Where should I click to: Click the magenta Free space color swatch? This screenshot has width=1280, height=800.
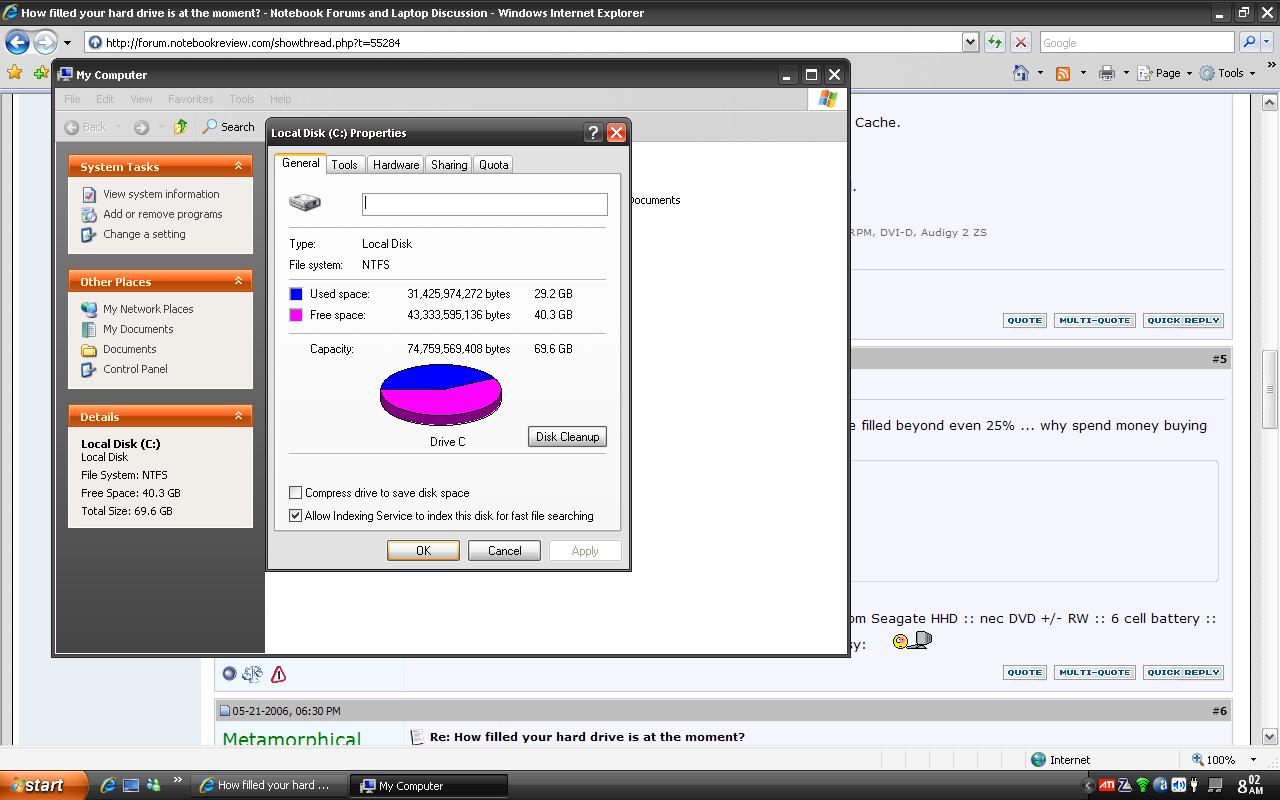296,315
